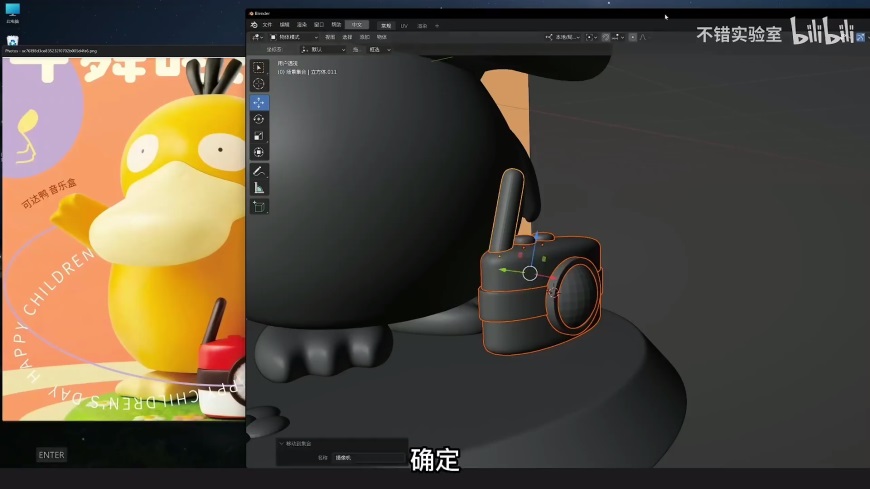This screenshot has height=489, width=870.
Task: Open the 默认 orientation dropdown in tool settings
Action: coord(323,49)
